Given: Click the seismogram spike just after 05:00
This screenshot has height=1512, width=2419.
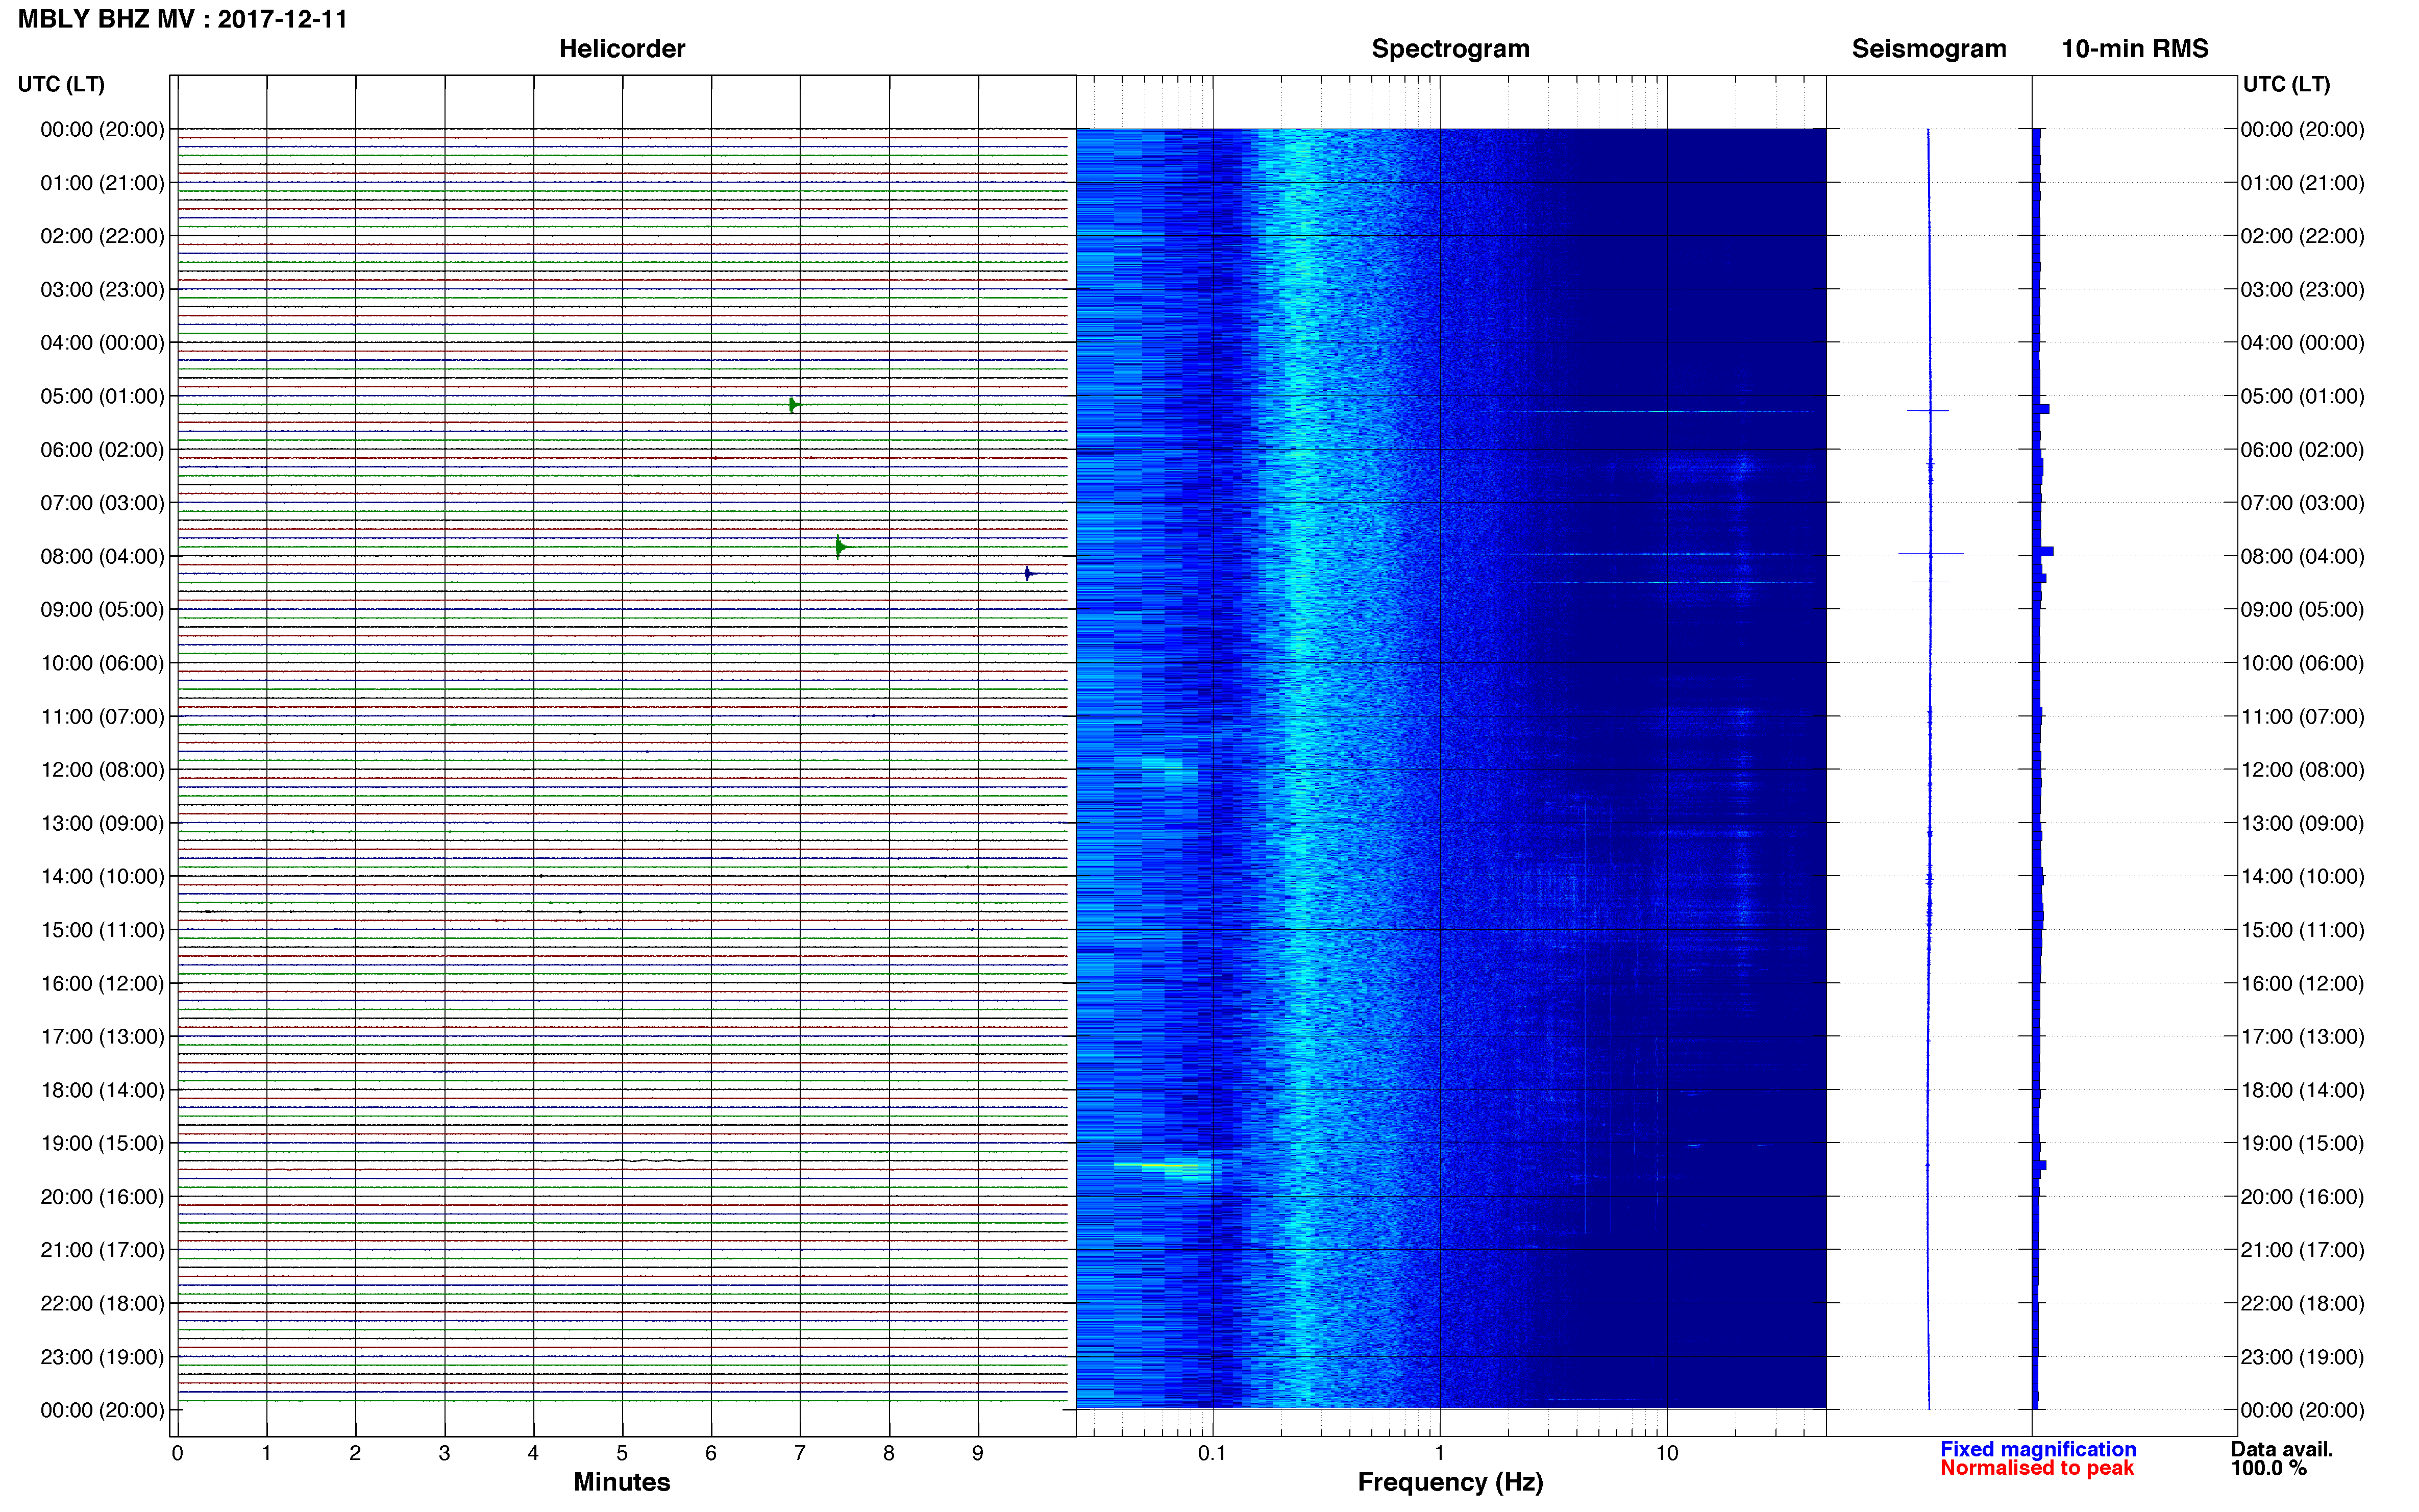Looking at the screenshot, I should (x=1928, y=410).
